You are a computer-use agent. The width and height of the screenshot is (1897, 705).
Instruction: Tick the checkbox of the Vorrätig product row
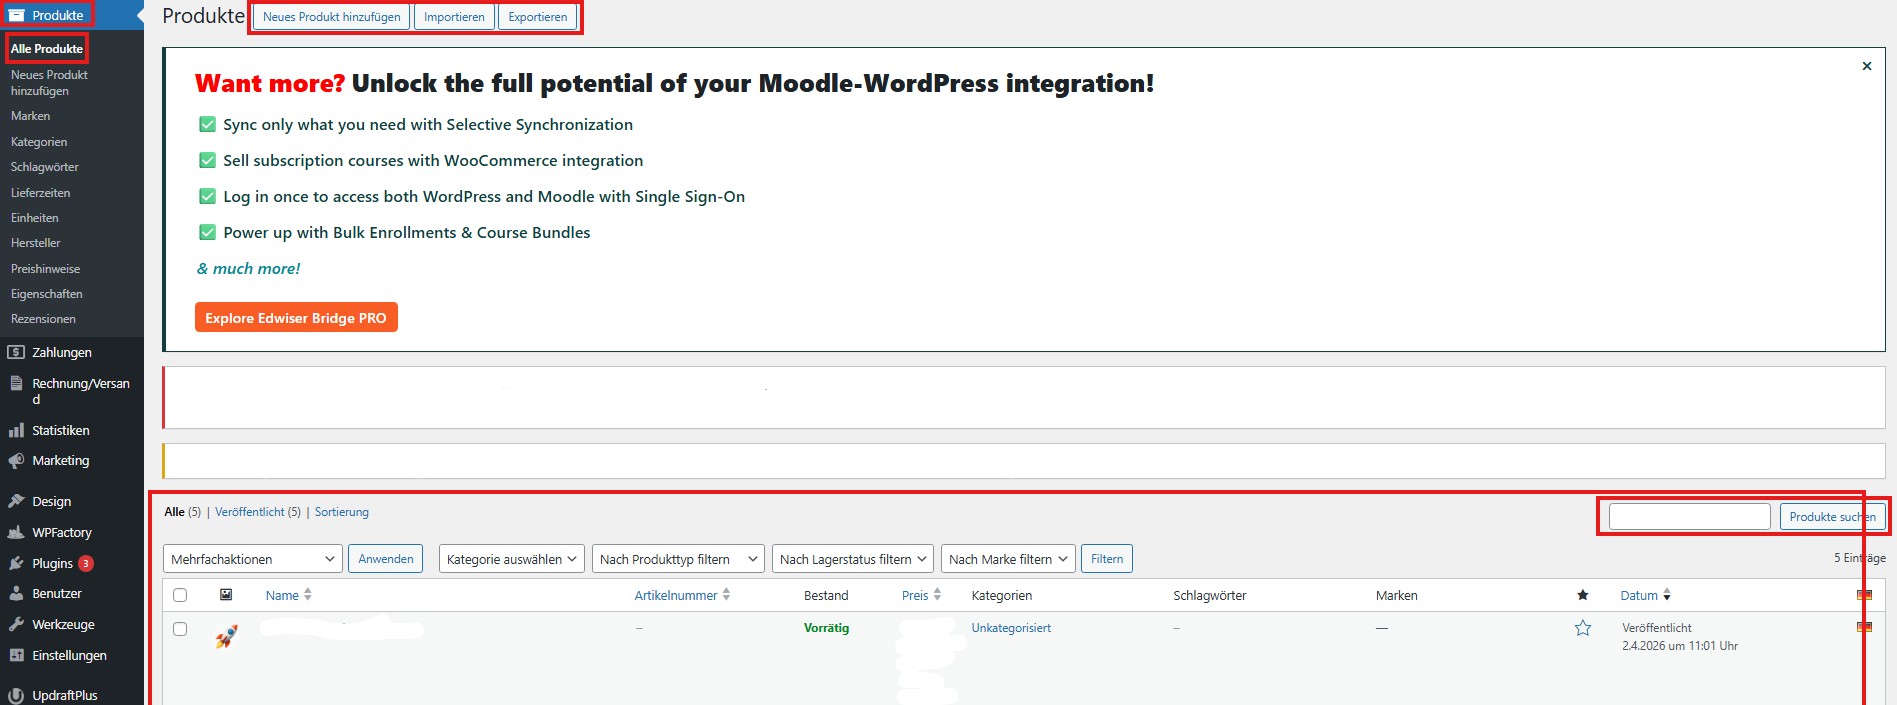(x=180, y=629)
